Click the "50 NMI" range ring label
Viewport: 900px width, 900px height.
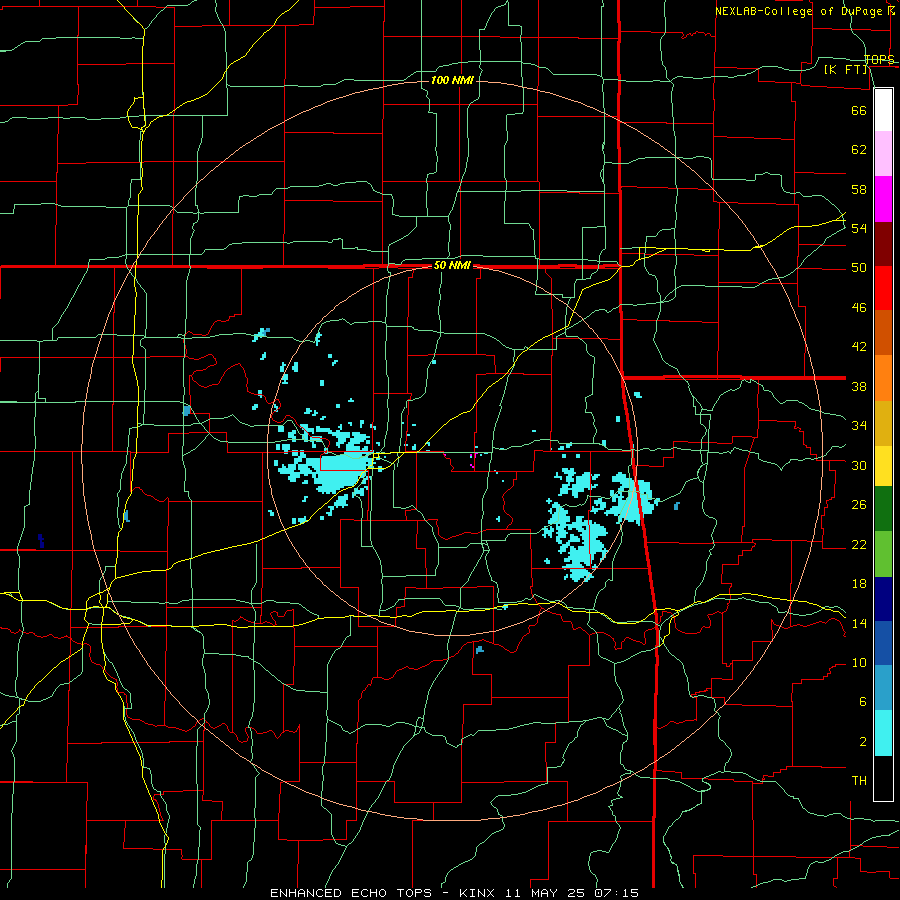[452, 265]
